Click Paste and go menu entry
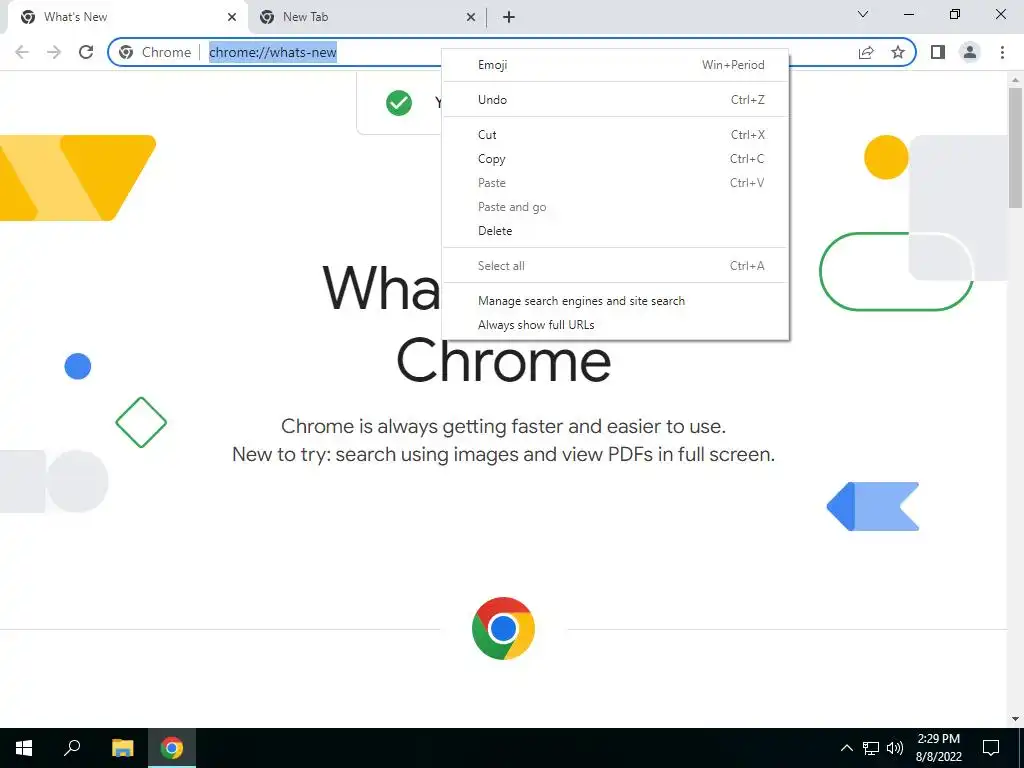The height and width of the screenshot is (768, 1024). 615,207
